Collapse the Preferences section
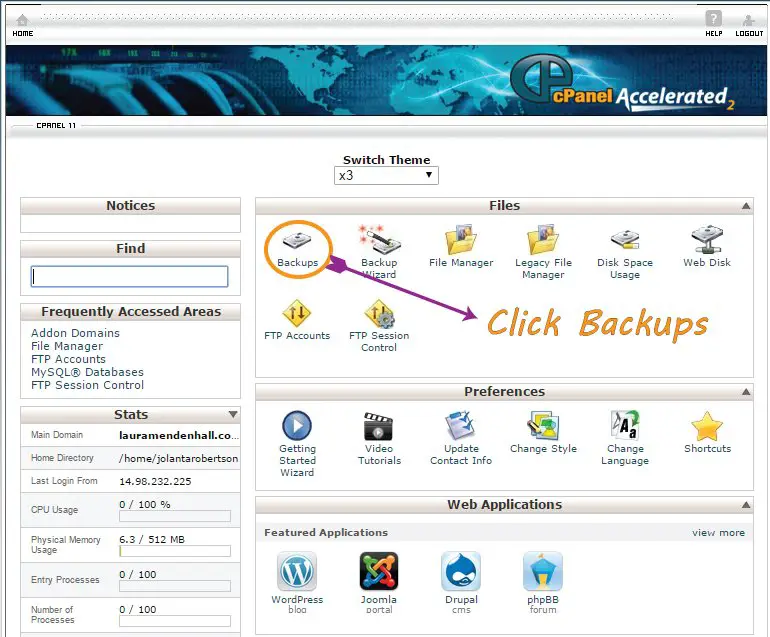 (x=746, y=391)
